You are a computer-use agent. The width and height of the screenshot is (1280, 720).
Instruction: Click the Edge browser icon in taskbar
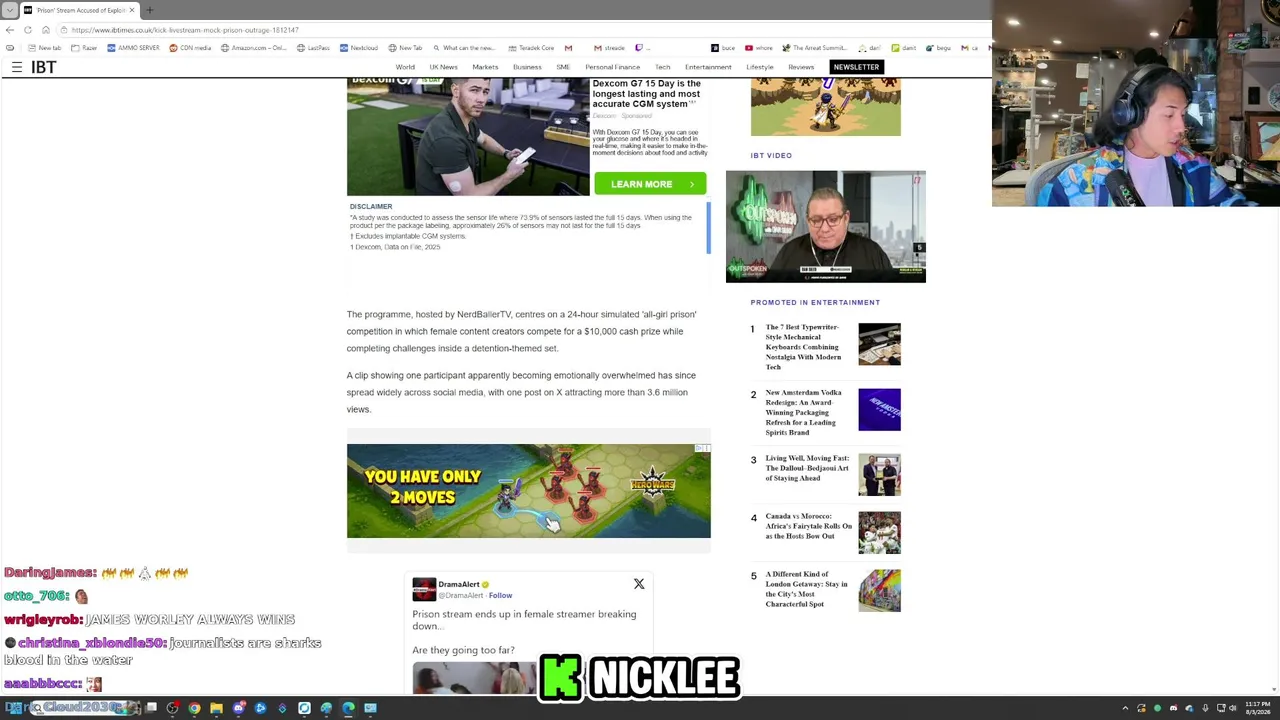click(348, 708)
